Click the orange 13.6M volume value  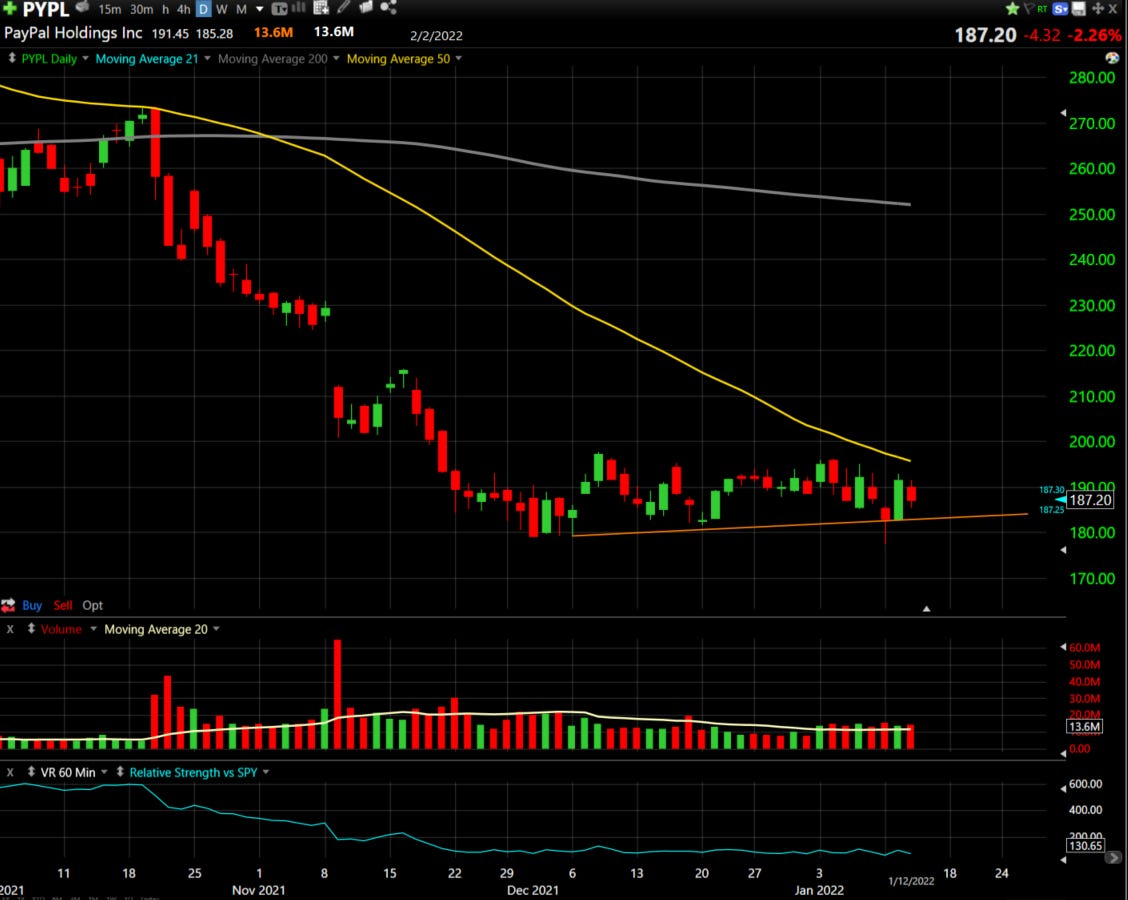(273, 32)
